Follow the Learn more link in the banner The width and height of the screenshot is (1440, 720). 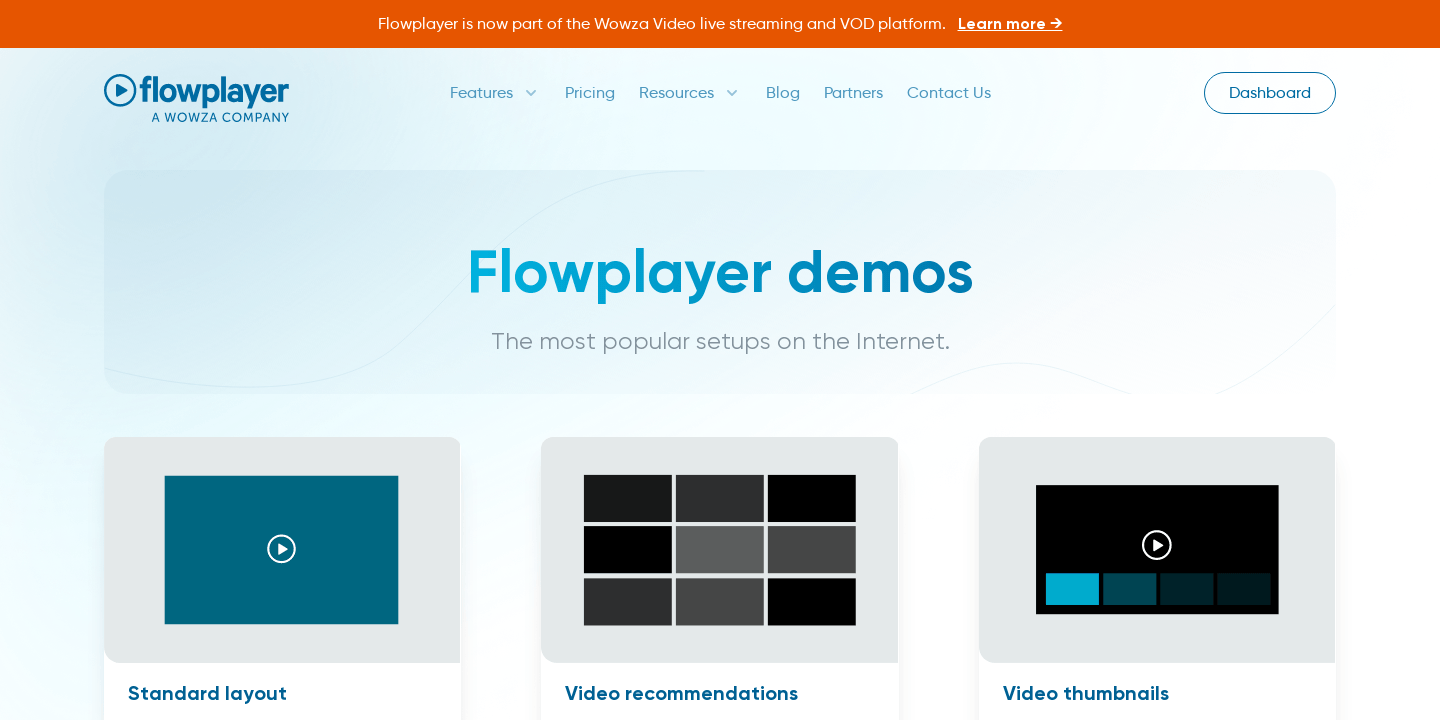(x=1010, y=24)
